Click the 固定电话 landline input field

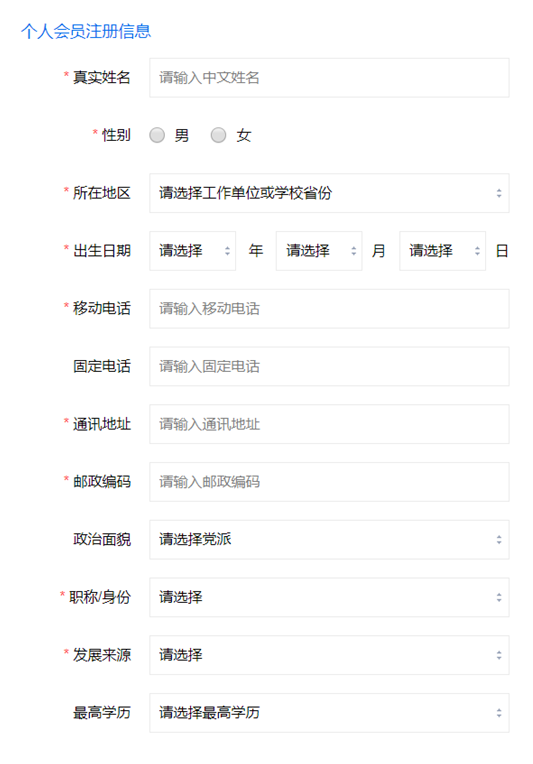[x=329, y=366]
